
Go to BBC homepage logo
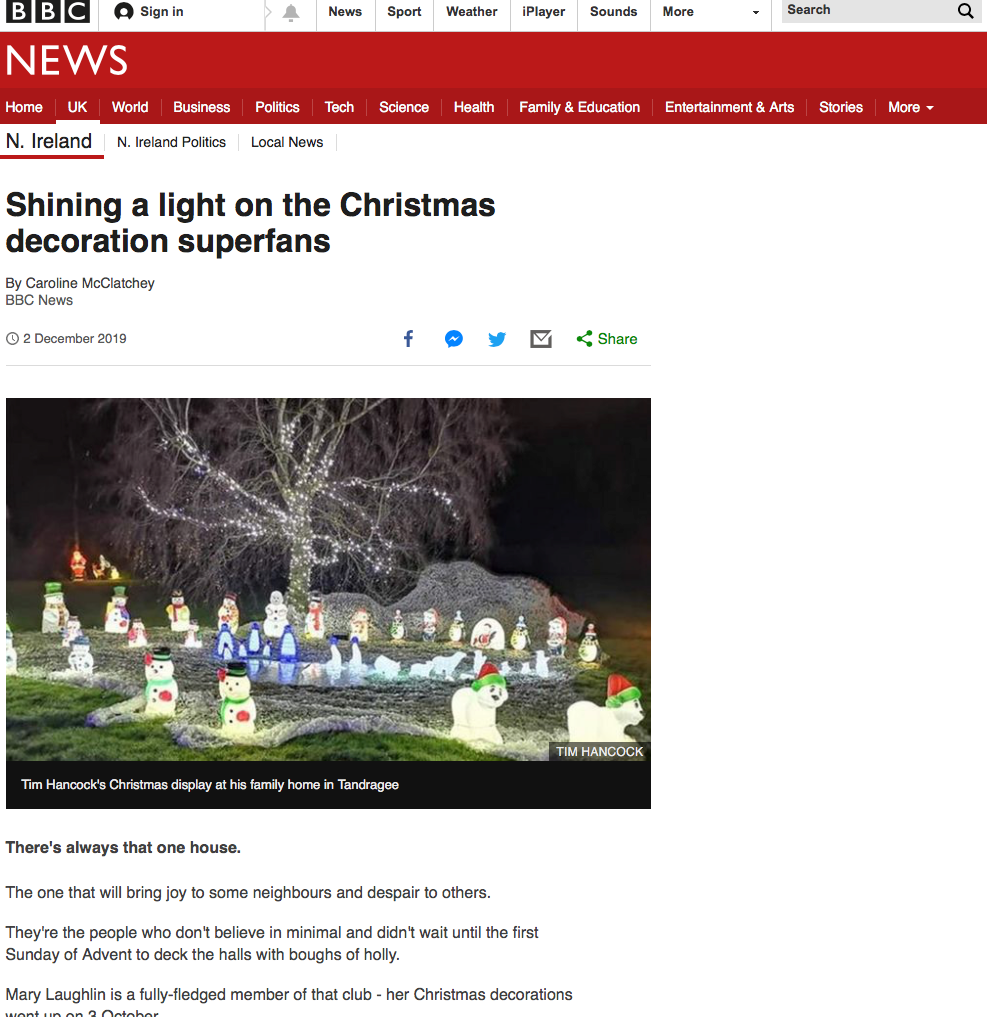pos(48,11)
